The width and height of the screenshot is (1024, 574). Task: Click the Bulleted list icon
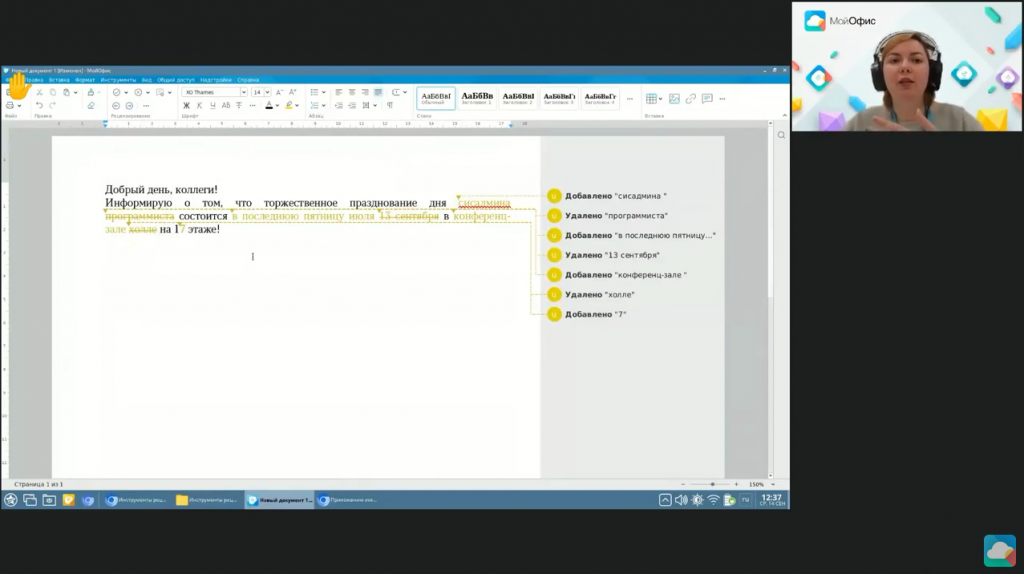point(314,93)
